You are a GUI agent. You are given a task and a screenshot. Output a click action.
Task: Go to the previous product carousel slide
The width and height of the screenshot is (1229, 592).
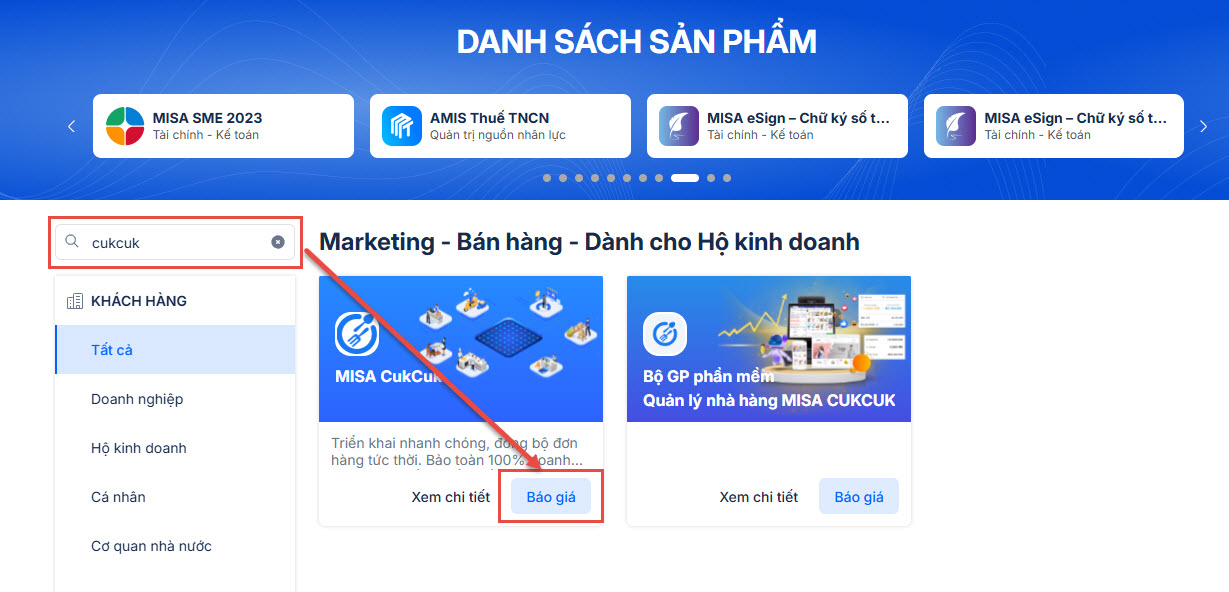(x=71, y=126)
